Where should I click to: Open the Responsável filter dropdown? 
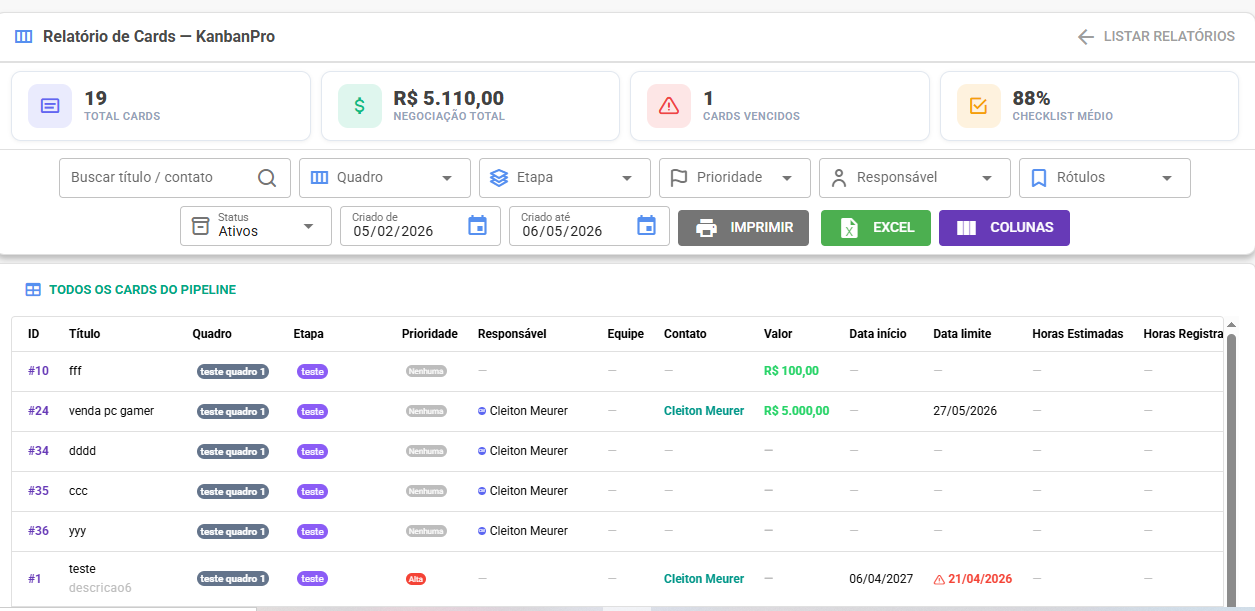915,178
